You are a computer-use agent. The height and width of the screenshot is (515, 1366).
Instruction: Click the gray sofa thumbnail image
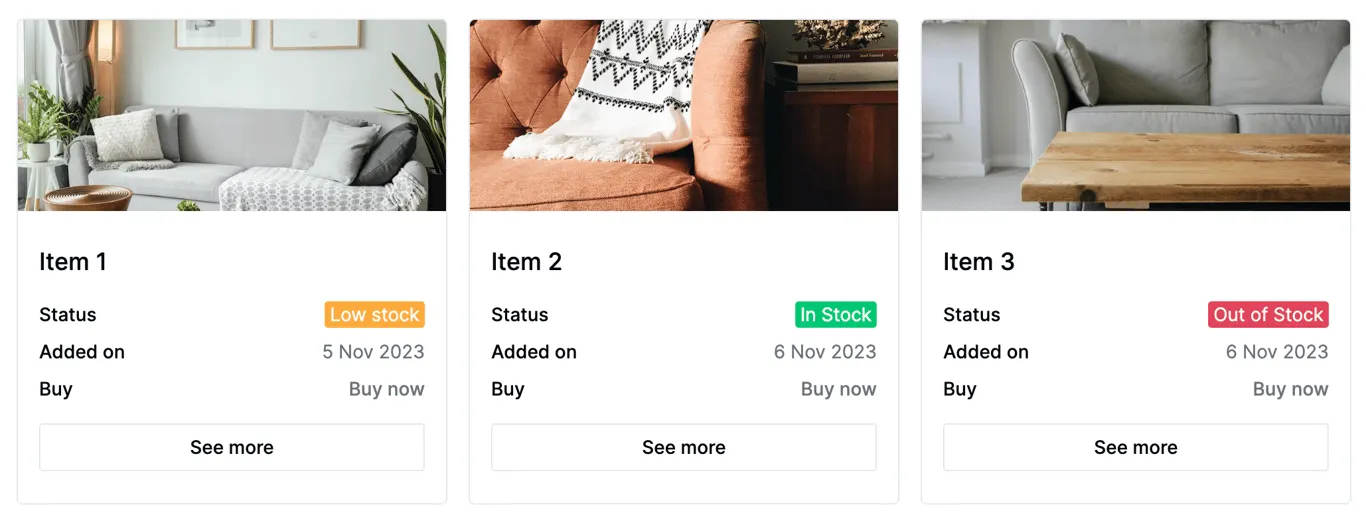[x=232, y=115]
